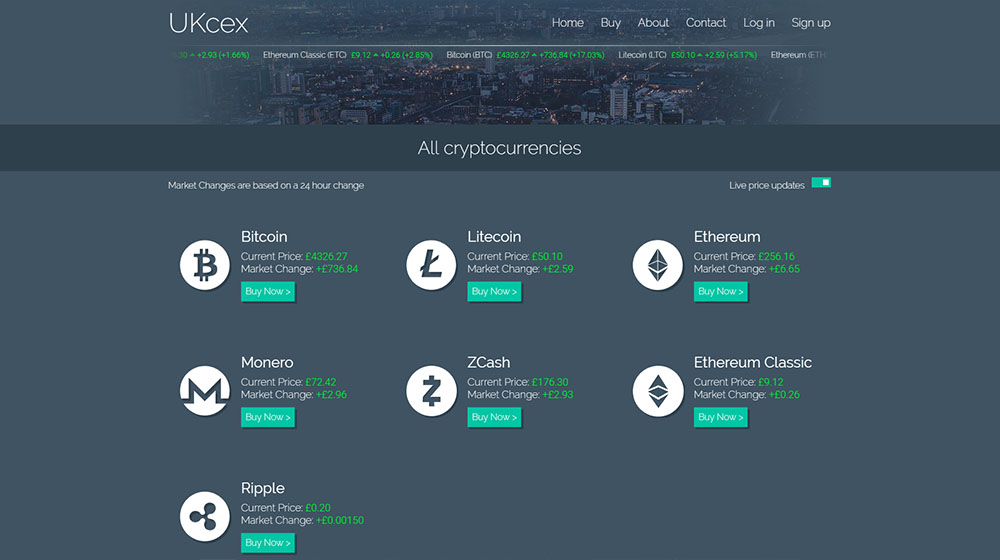This screenshot has width=1000, height=560.
Task: Click Bitcoin current price £4326.27
Action: click(x=327, y=256)
